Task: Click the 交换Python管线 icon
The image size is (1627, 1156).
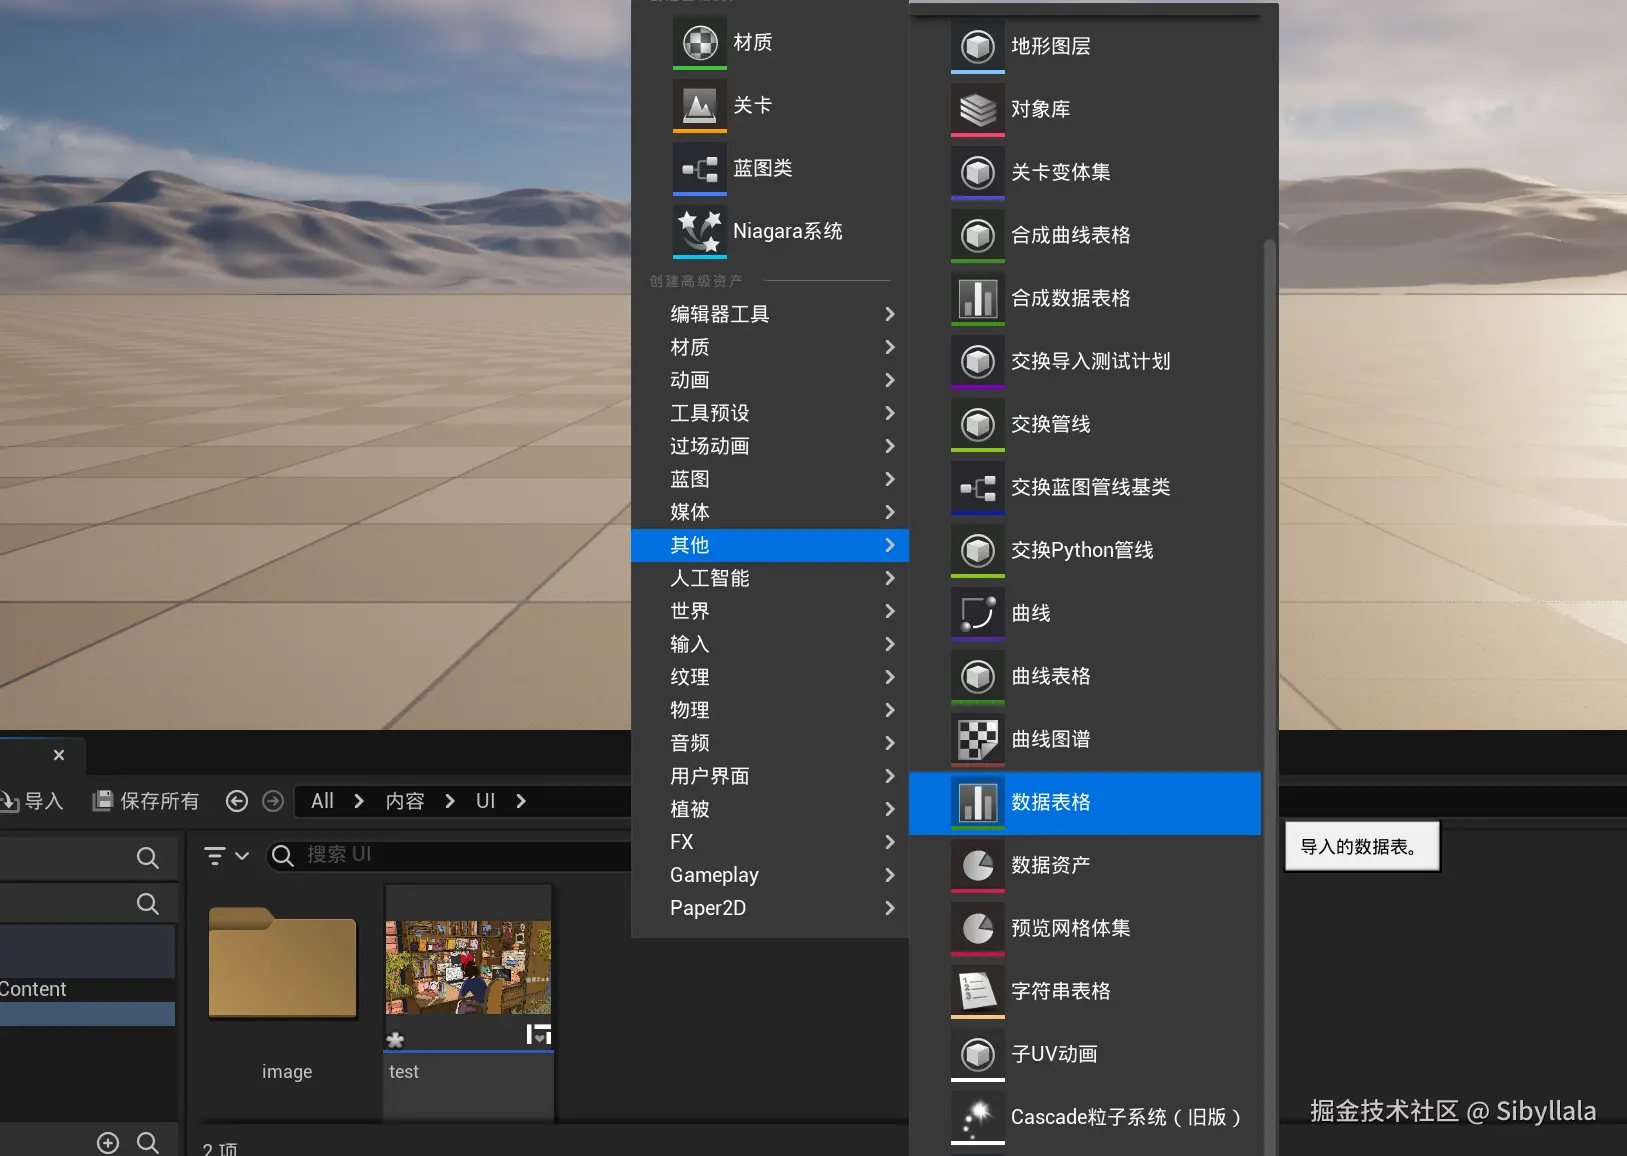Action: click(x=977, y=550)
